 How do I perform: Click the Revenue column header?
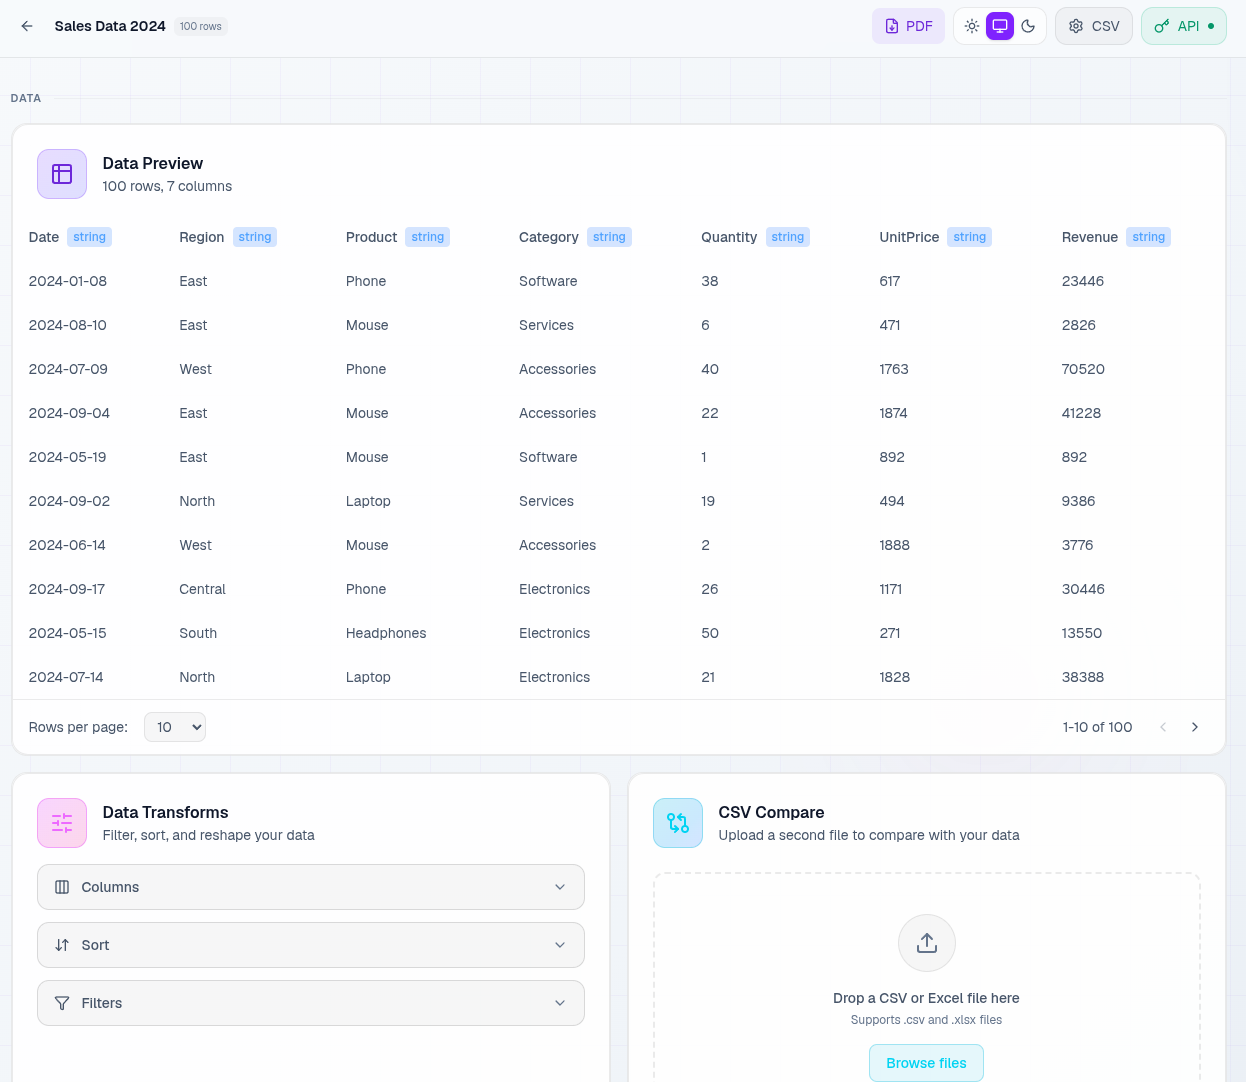(1090, 237)
